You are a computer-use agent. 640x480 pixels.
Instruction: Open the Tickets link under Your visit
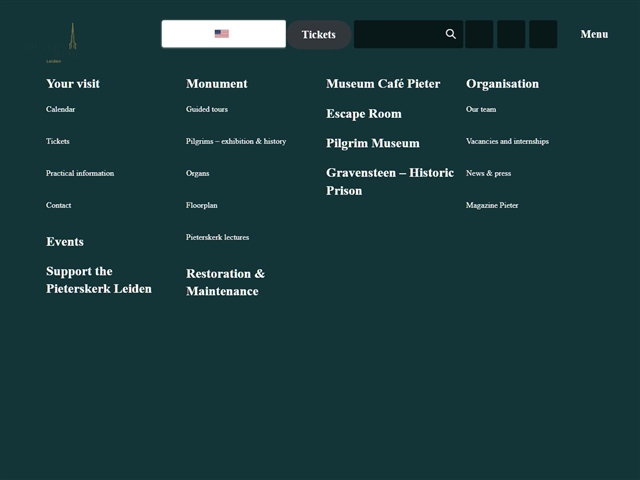58,141
